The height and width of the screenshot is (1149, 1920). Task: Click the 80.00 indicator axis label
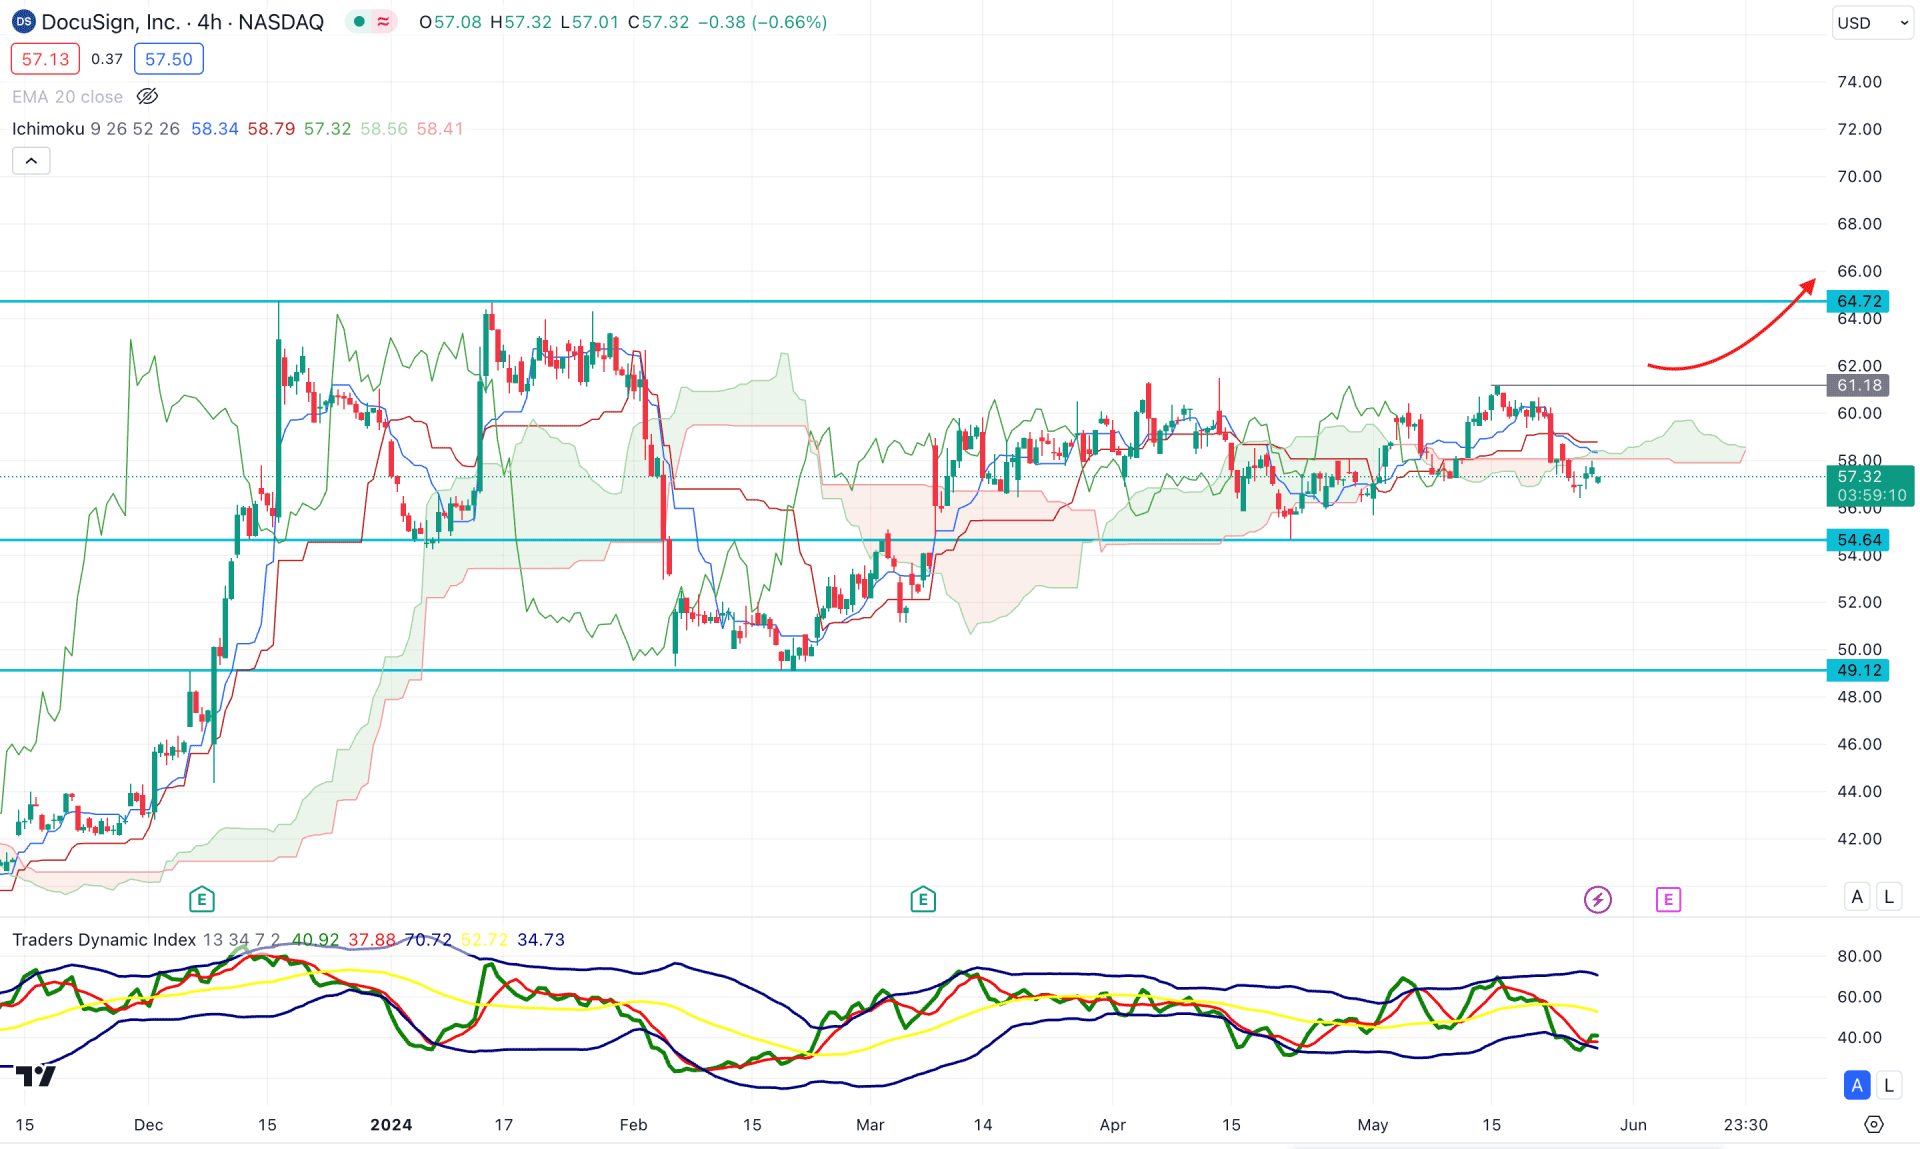(x=1859, y=956)
